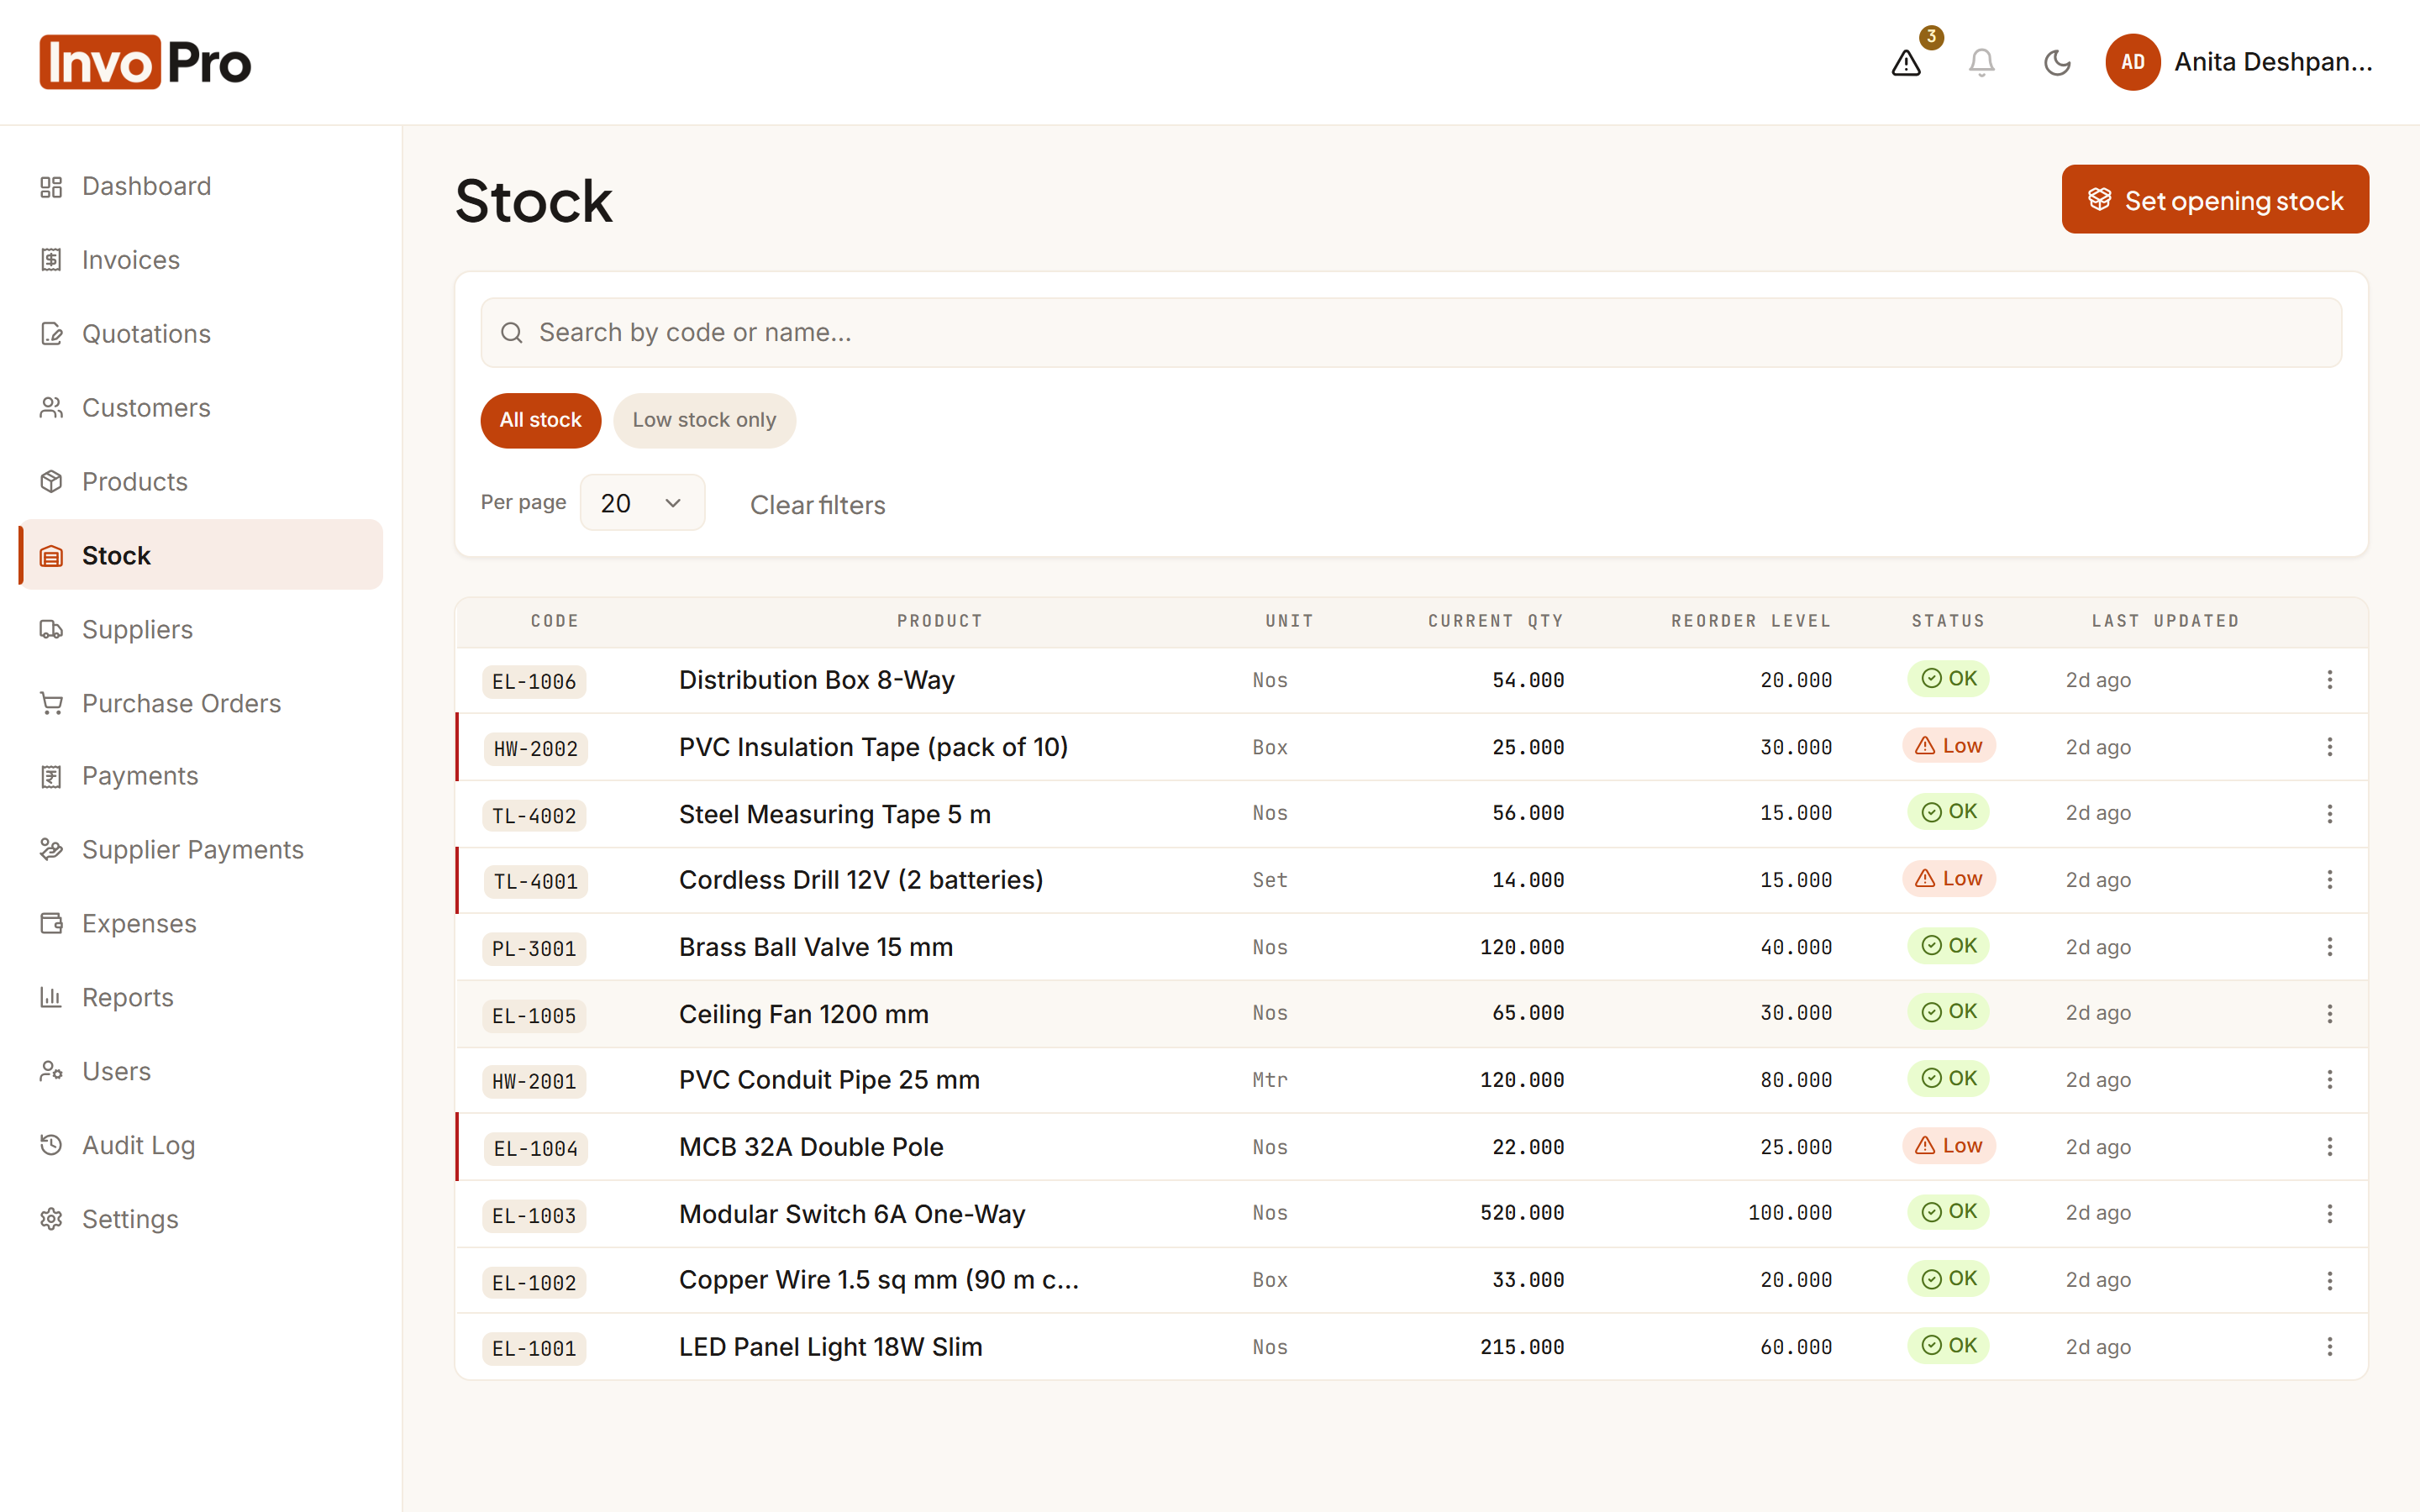Open Purchase Orders in sidebar

pos(200,703)
